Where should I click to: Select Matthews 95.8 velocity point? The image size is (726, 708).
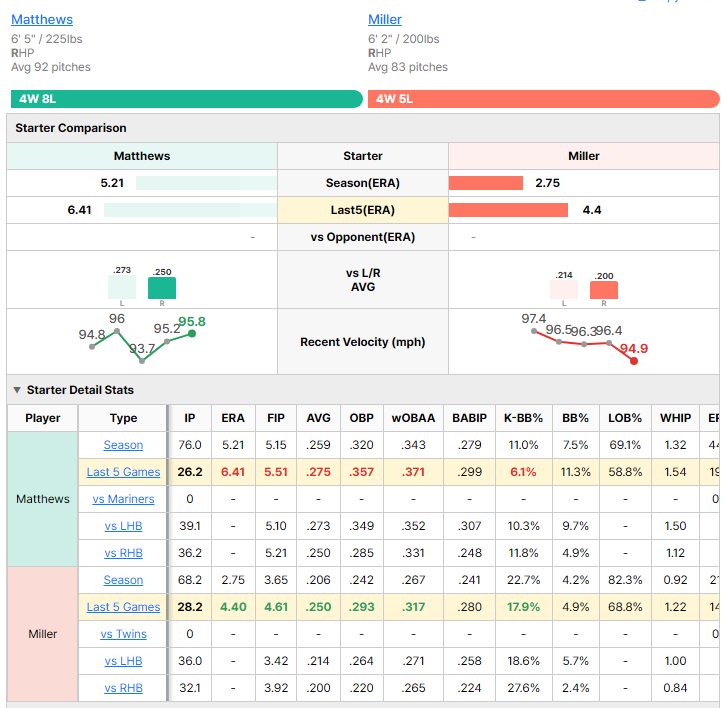[192, 333]
